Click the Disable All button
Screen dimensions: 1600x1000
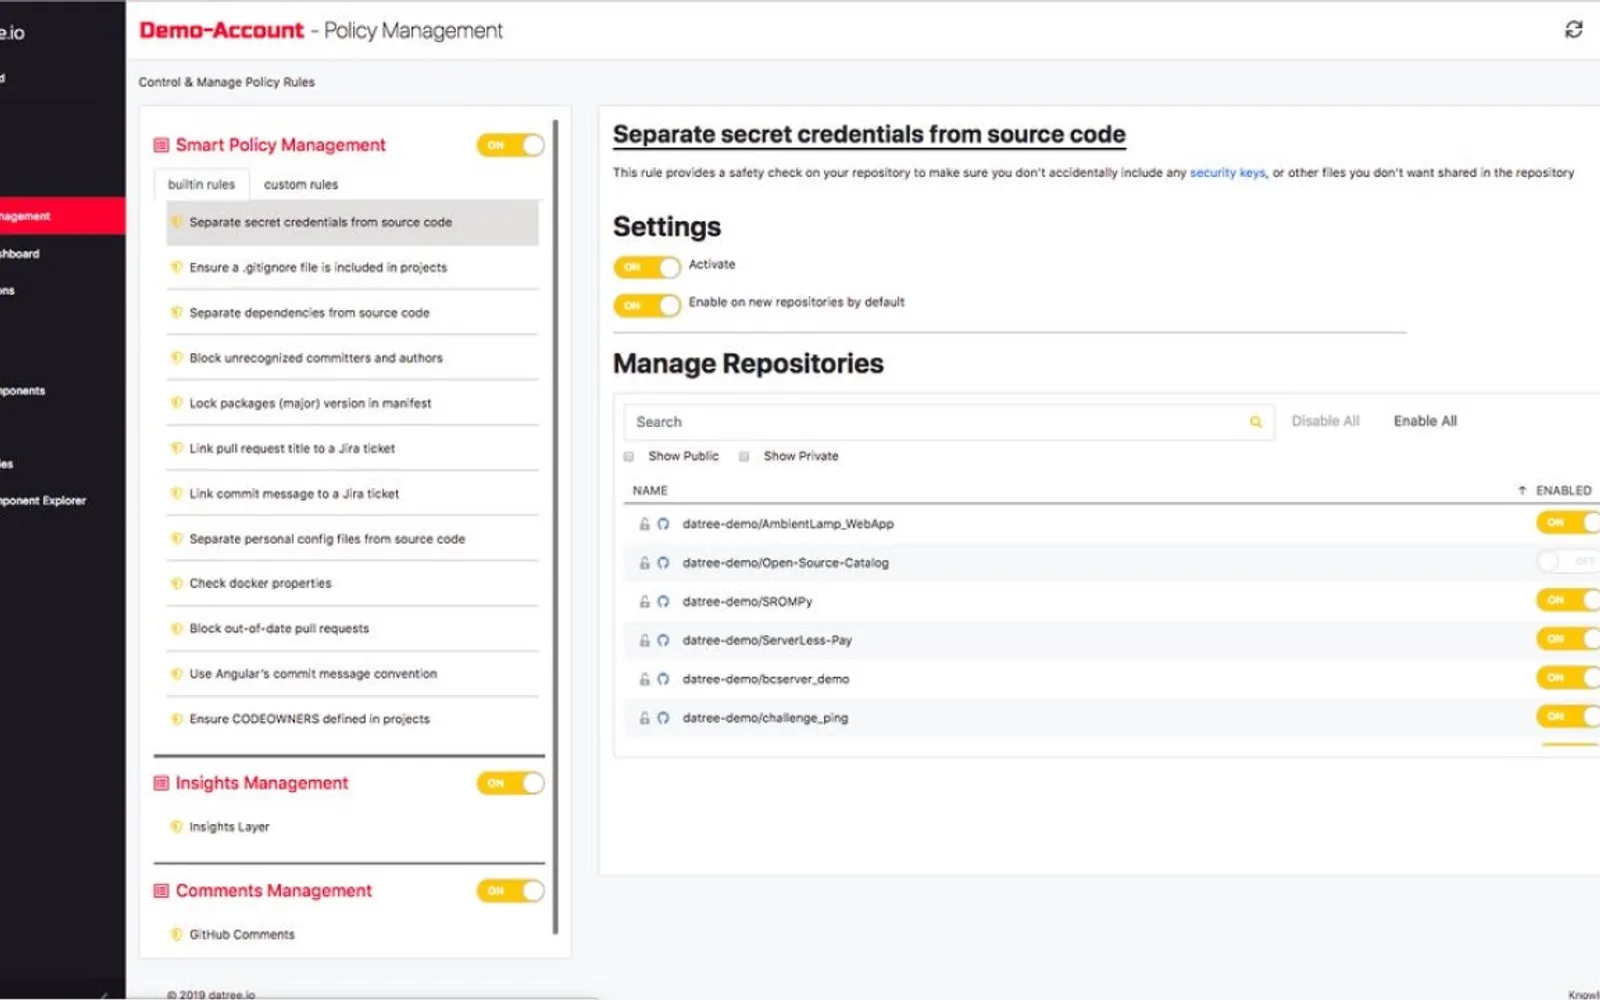pyautogui.click(x=1325, y=421)
